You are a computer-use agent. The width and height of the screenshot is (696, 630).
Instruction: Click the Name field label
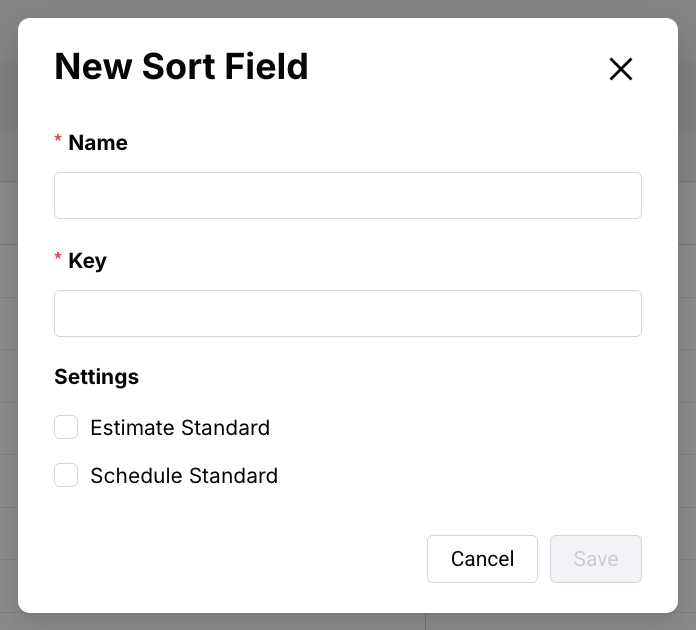pyautogui.click(x=98, y=143)
